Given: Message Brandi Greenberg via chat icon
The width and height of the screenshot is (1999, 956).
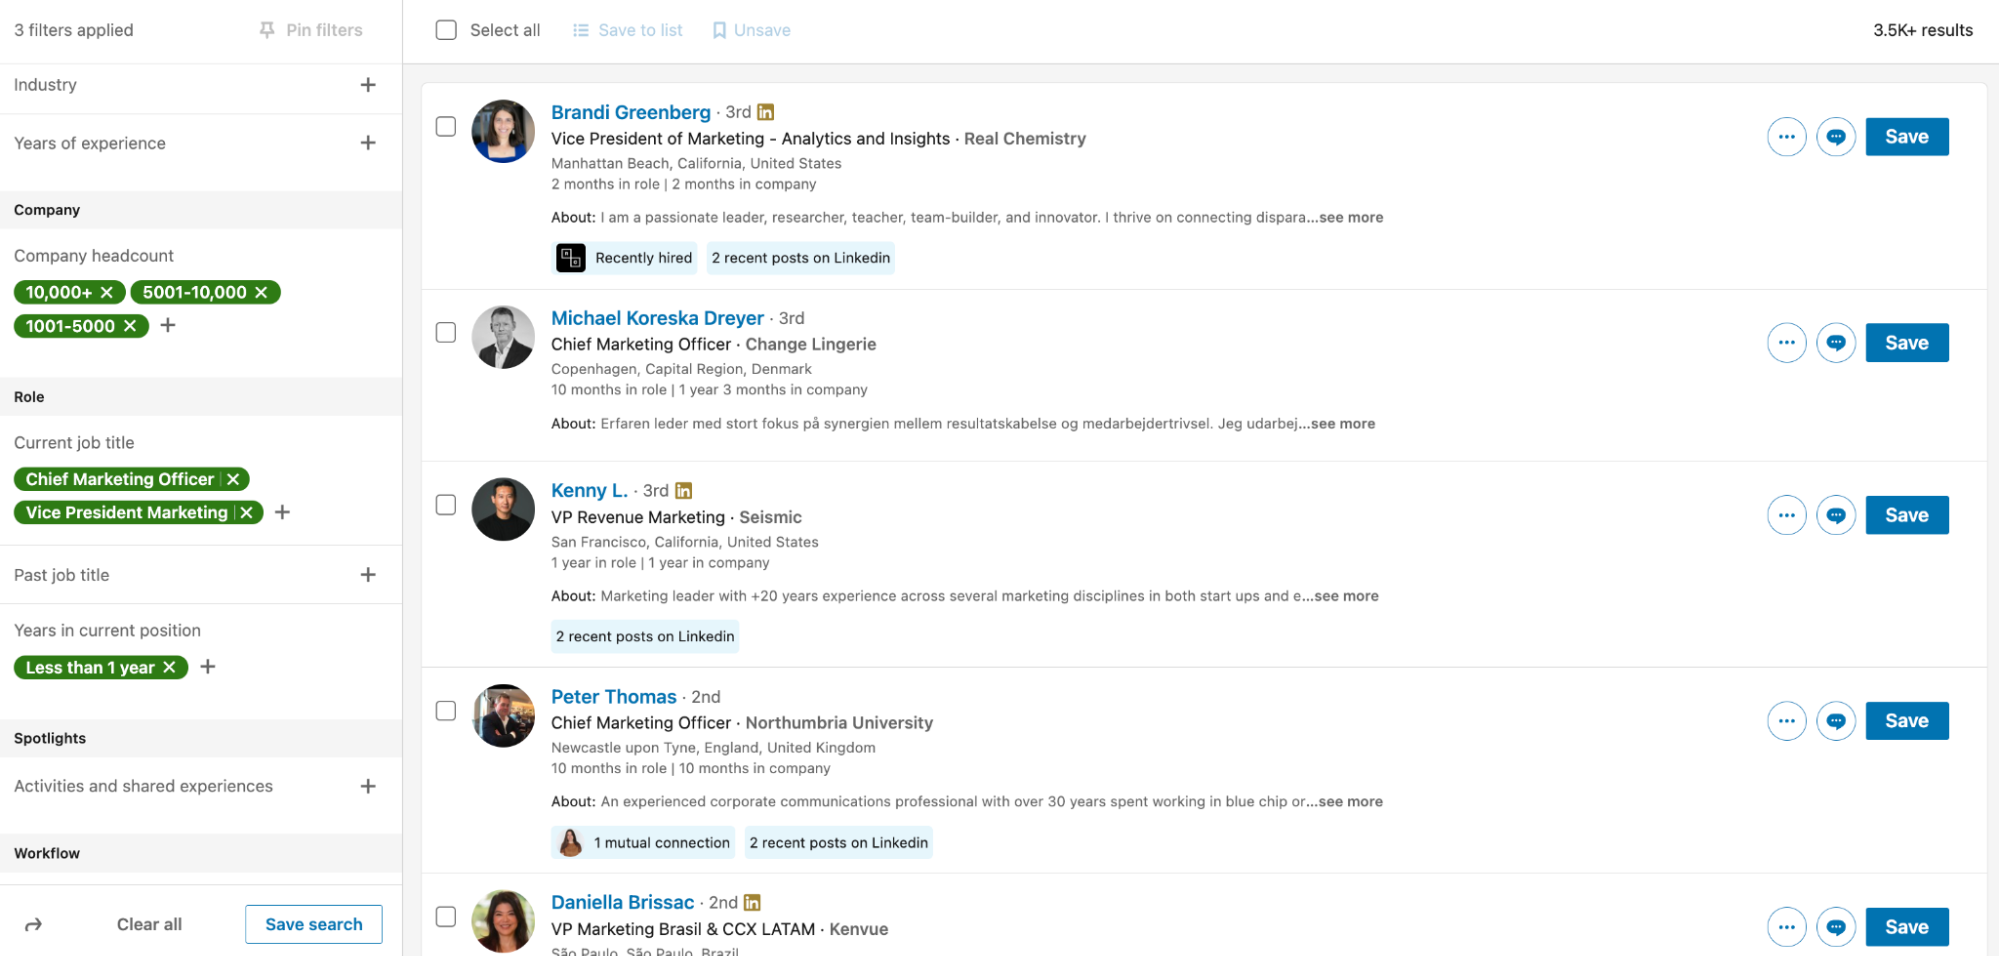Looking at the screenshot, I should 1836,137.
